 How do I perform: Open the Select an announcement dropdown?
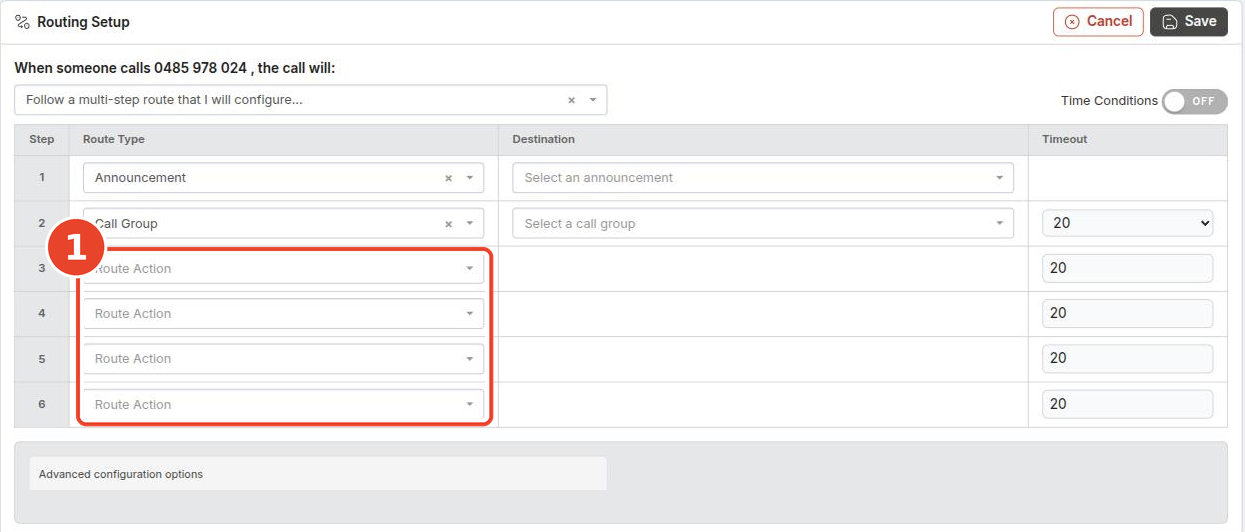763,178
